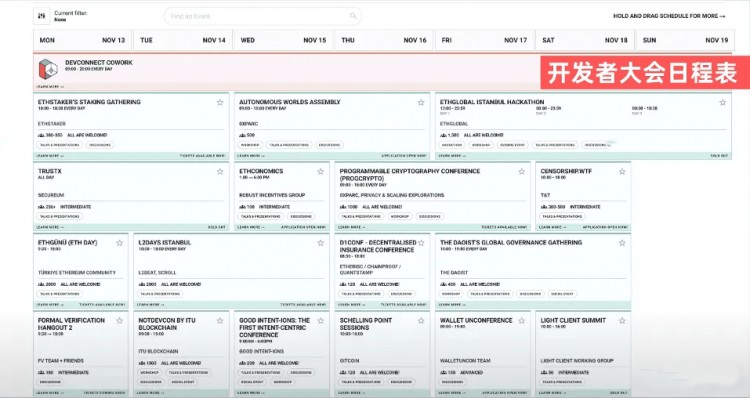Open Application Open link on Autonomous Worlds
The width and height of the screenshot is (750, 398).
point(404,156)
